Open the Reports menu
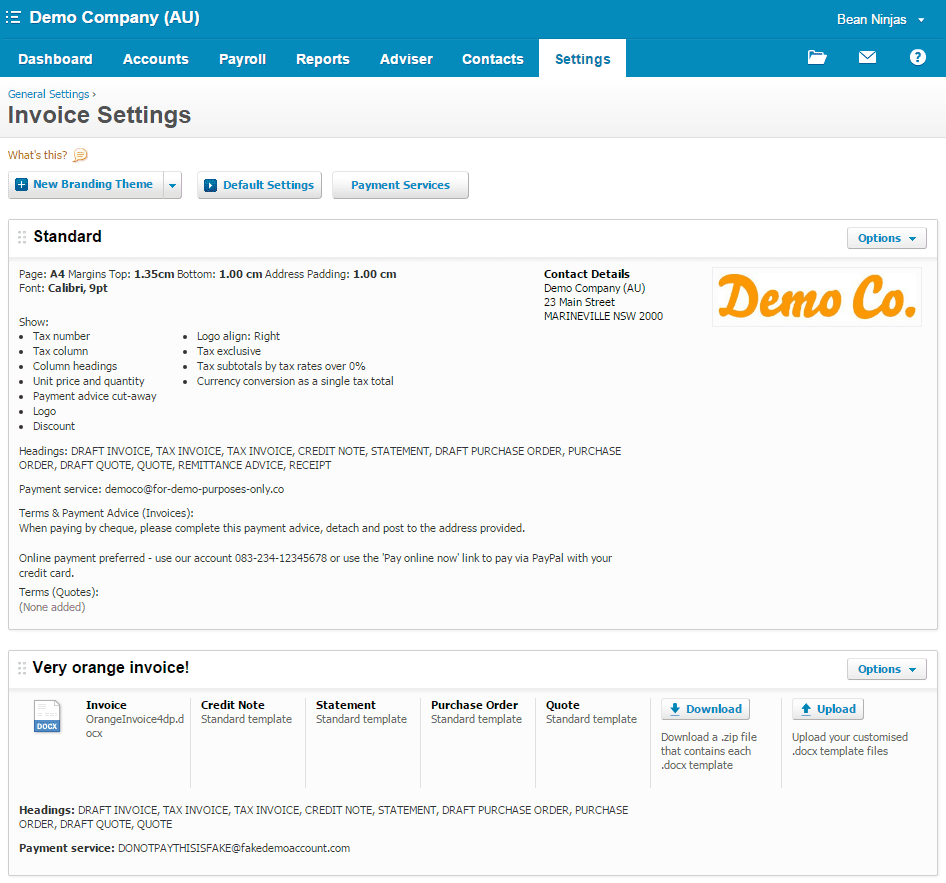Image resolution: width=946 pixels, height=883 pixels. pyautogui.click(x=323, y=59)
